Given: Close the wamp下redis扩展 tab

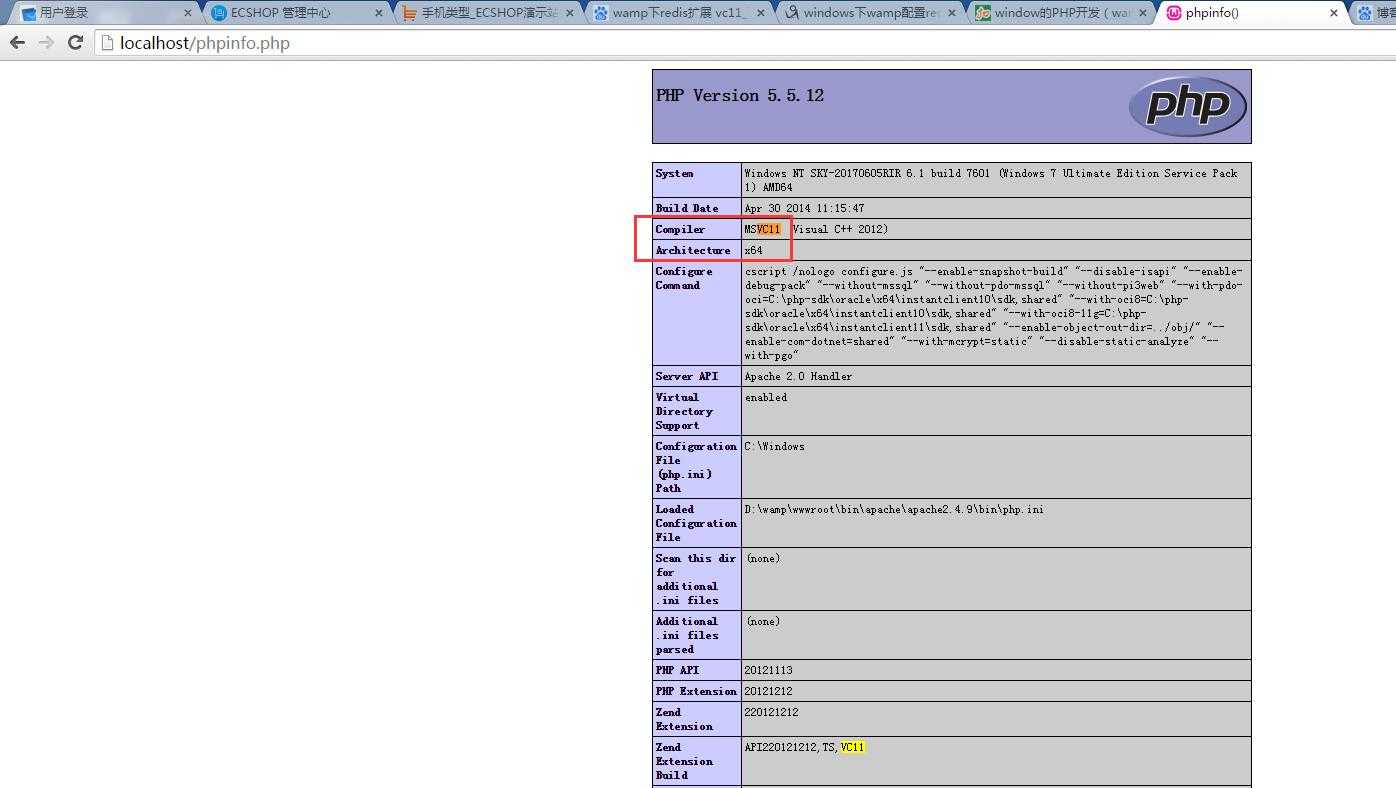Looking at the screenshot, I should tap(760, 13).
